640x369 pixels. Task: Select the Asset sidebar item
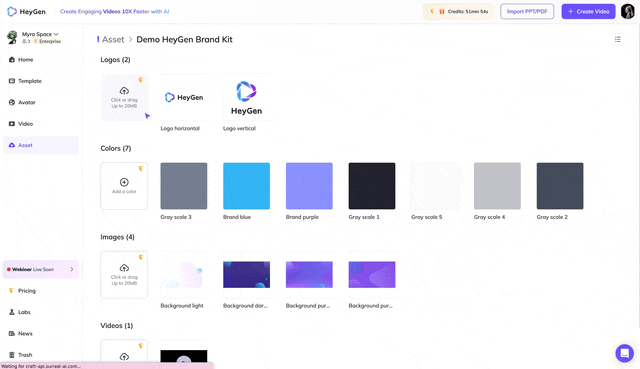(x=41, y=145)
